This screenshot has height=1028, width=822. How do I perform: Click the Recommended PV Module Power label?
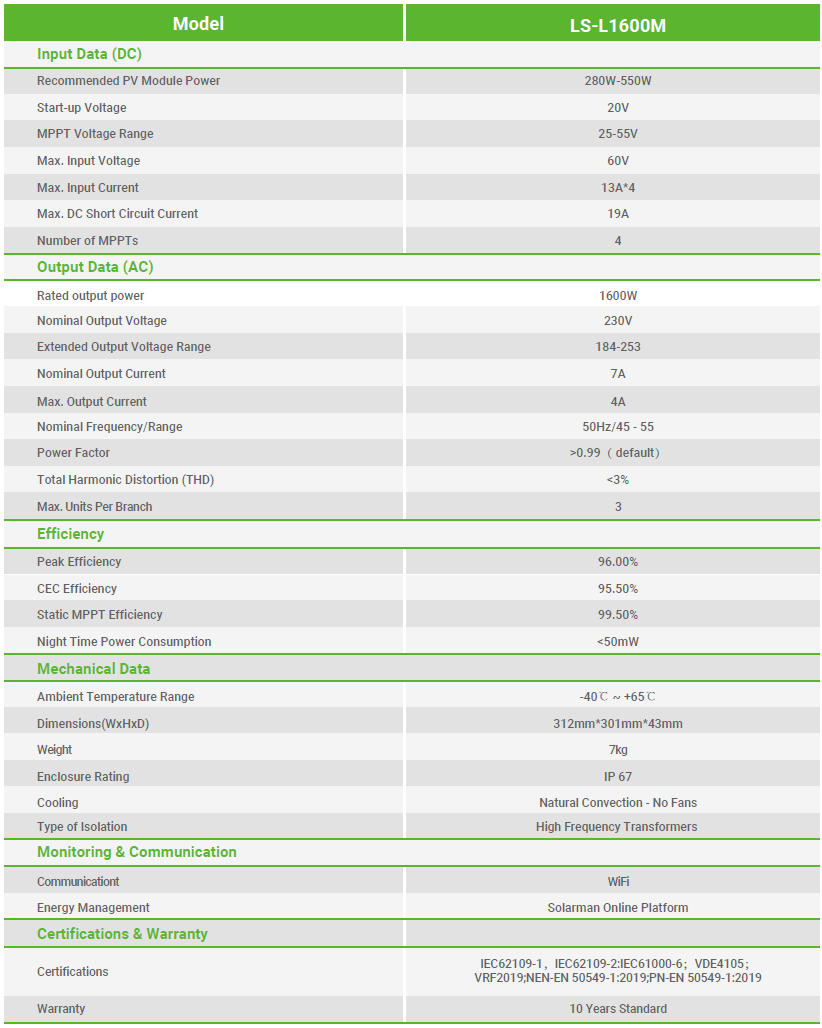tap(128, 81)
